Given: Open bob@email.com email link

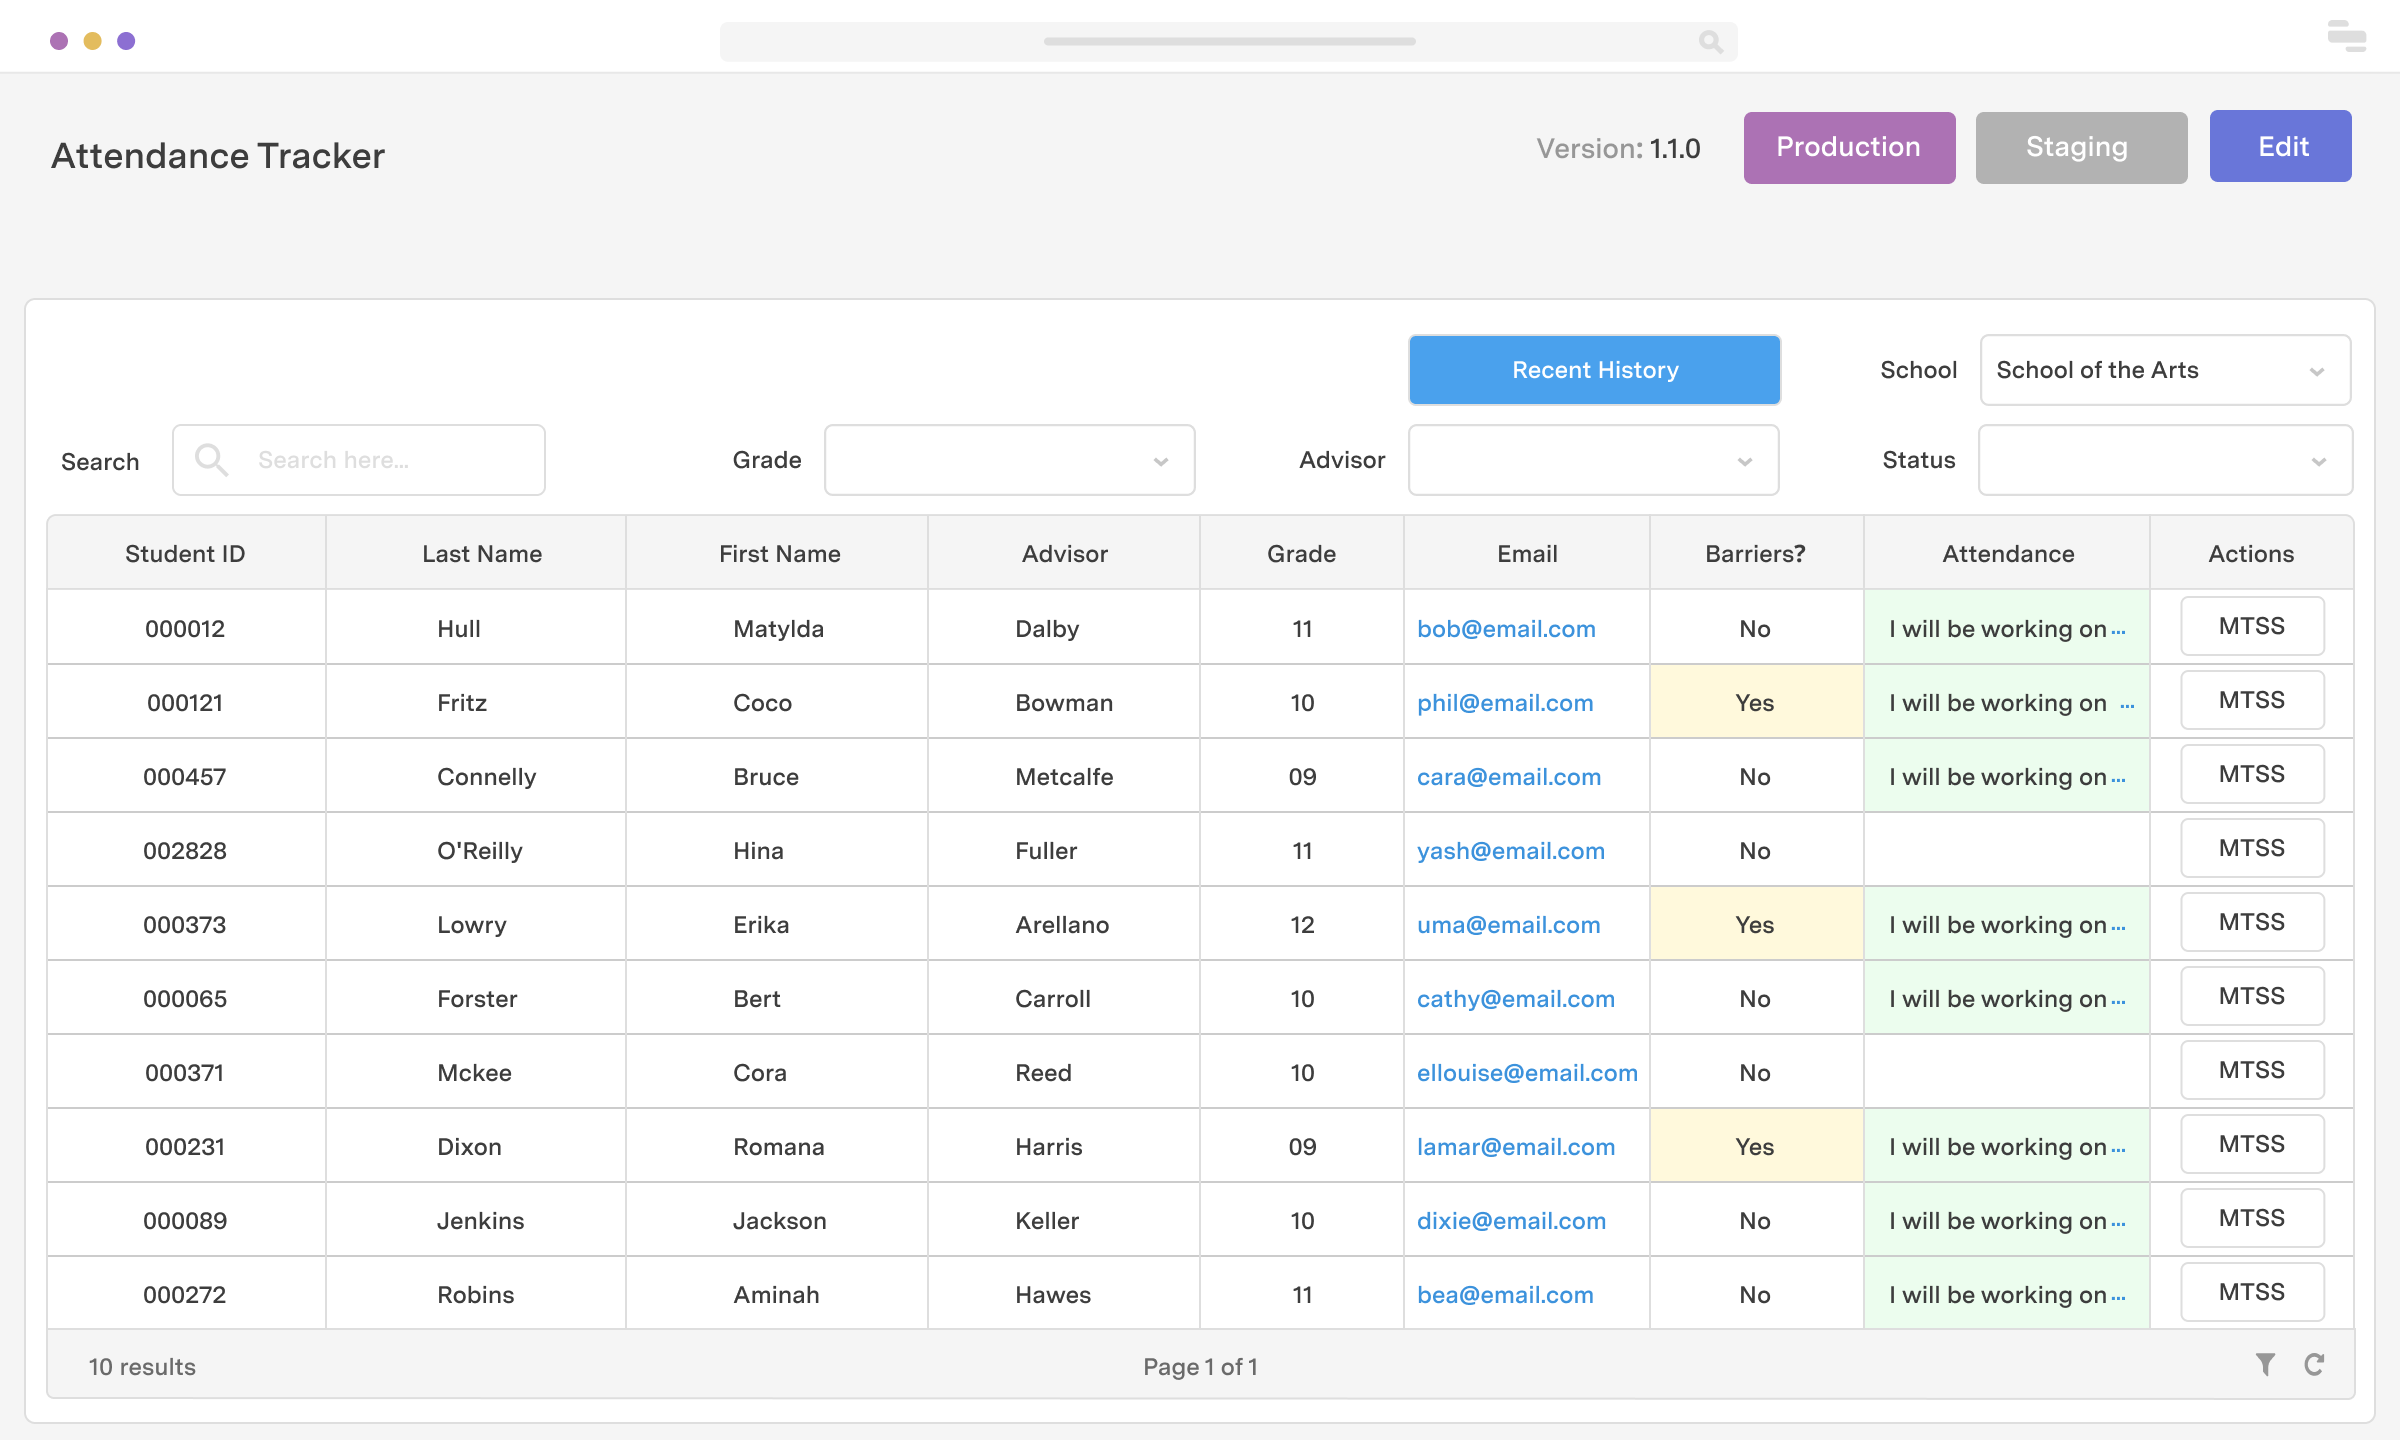Looking at the screenshot, I should [x=1506, y=629].
